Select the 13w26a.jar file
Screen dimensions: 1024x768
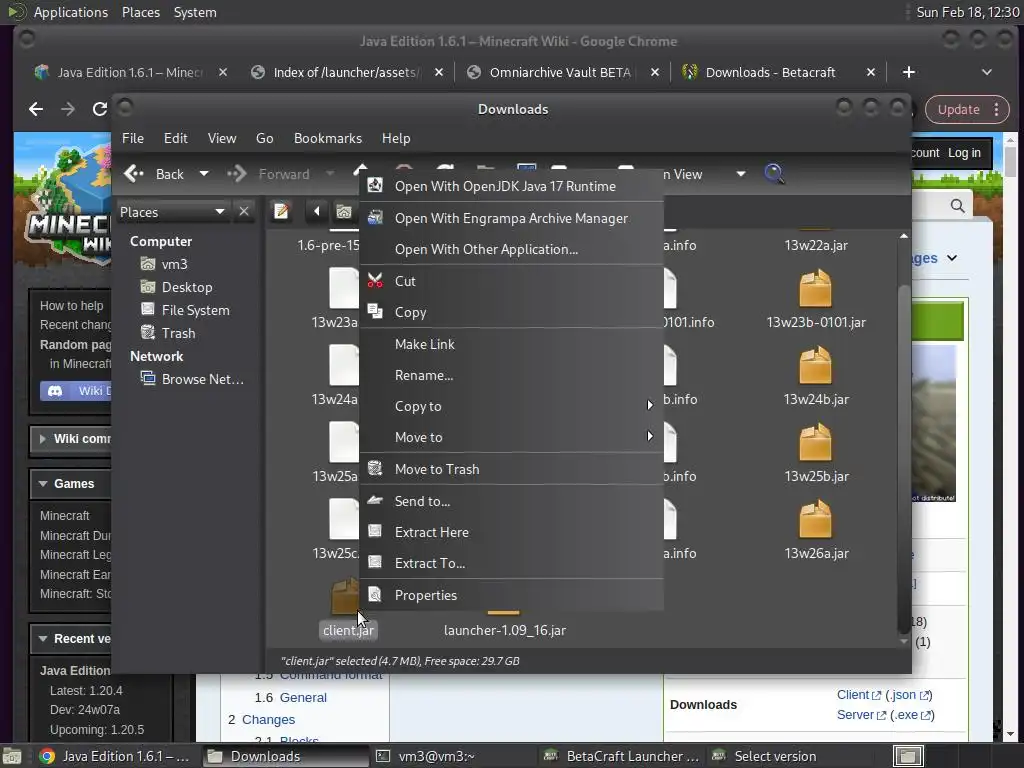[x=816, y=531]
